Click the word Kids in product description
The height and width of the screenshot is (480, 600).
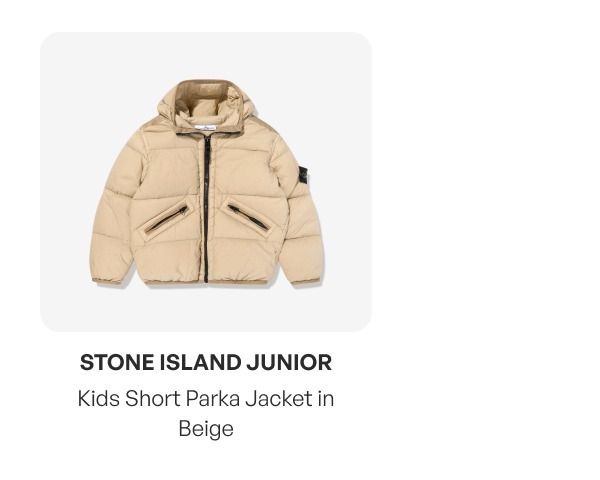coord(99,398)
